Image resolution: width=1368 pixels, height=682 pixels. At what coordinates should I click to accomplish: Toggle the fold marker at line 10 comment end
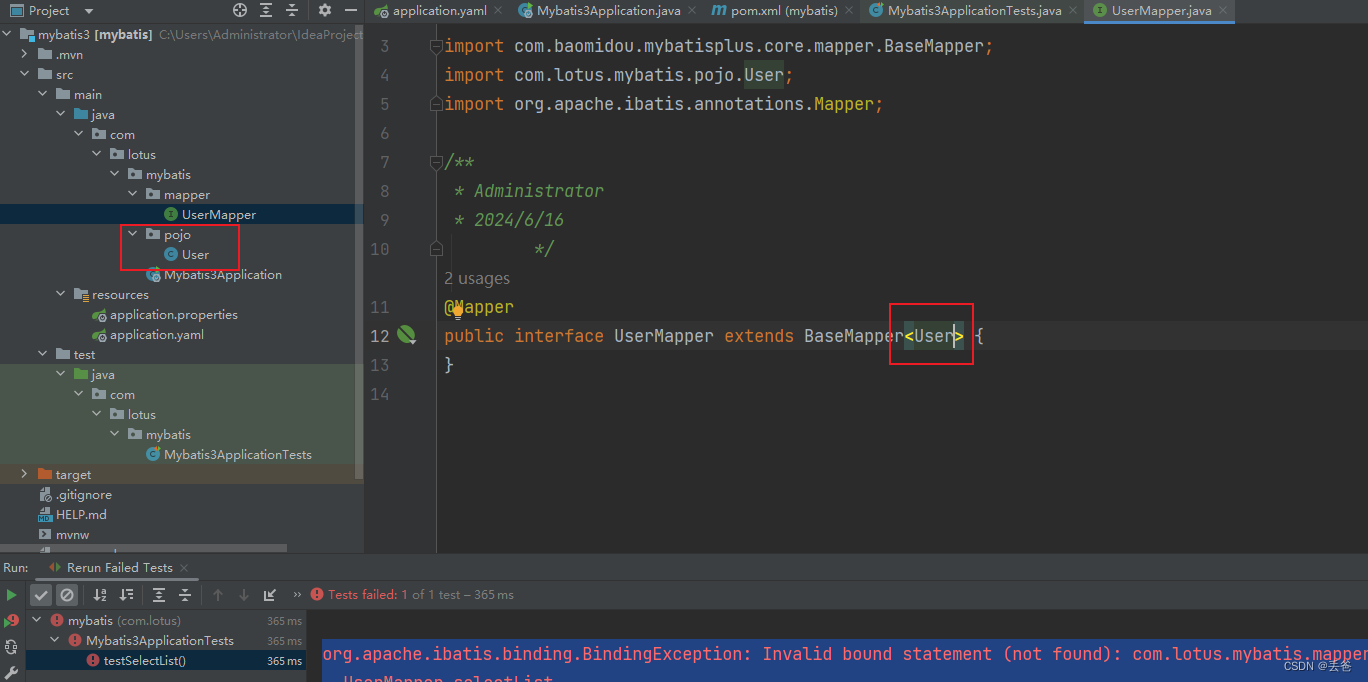pos(435,248)
